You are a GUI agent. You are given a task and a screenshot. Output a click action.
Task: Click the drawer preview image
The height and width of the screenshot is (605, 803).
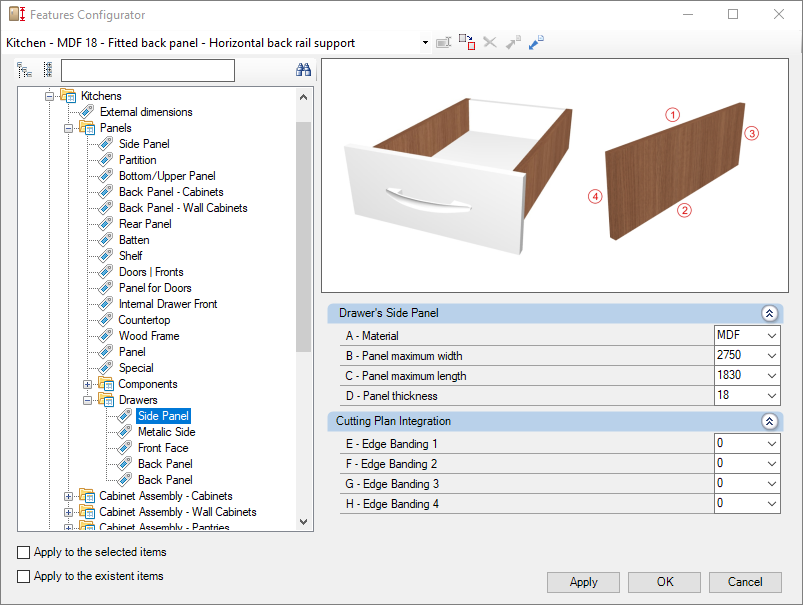pos(555,176)
